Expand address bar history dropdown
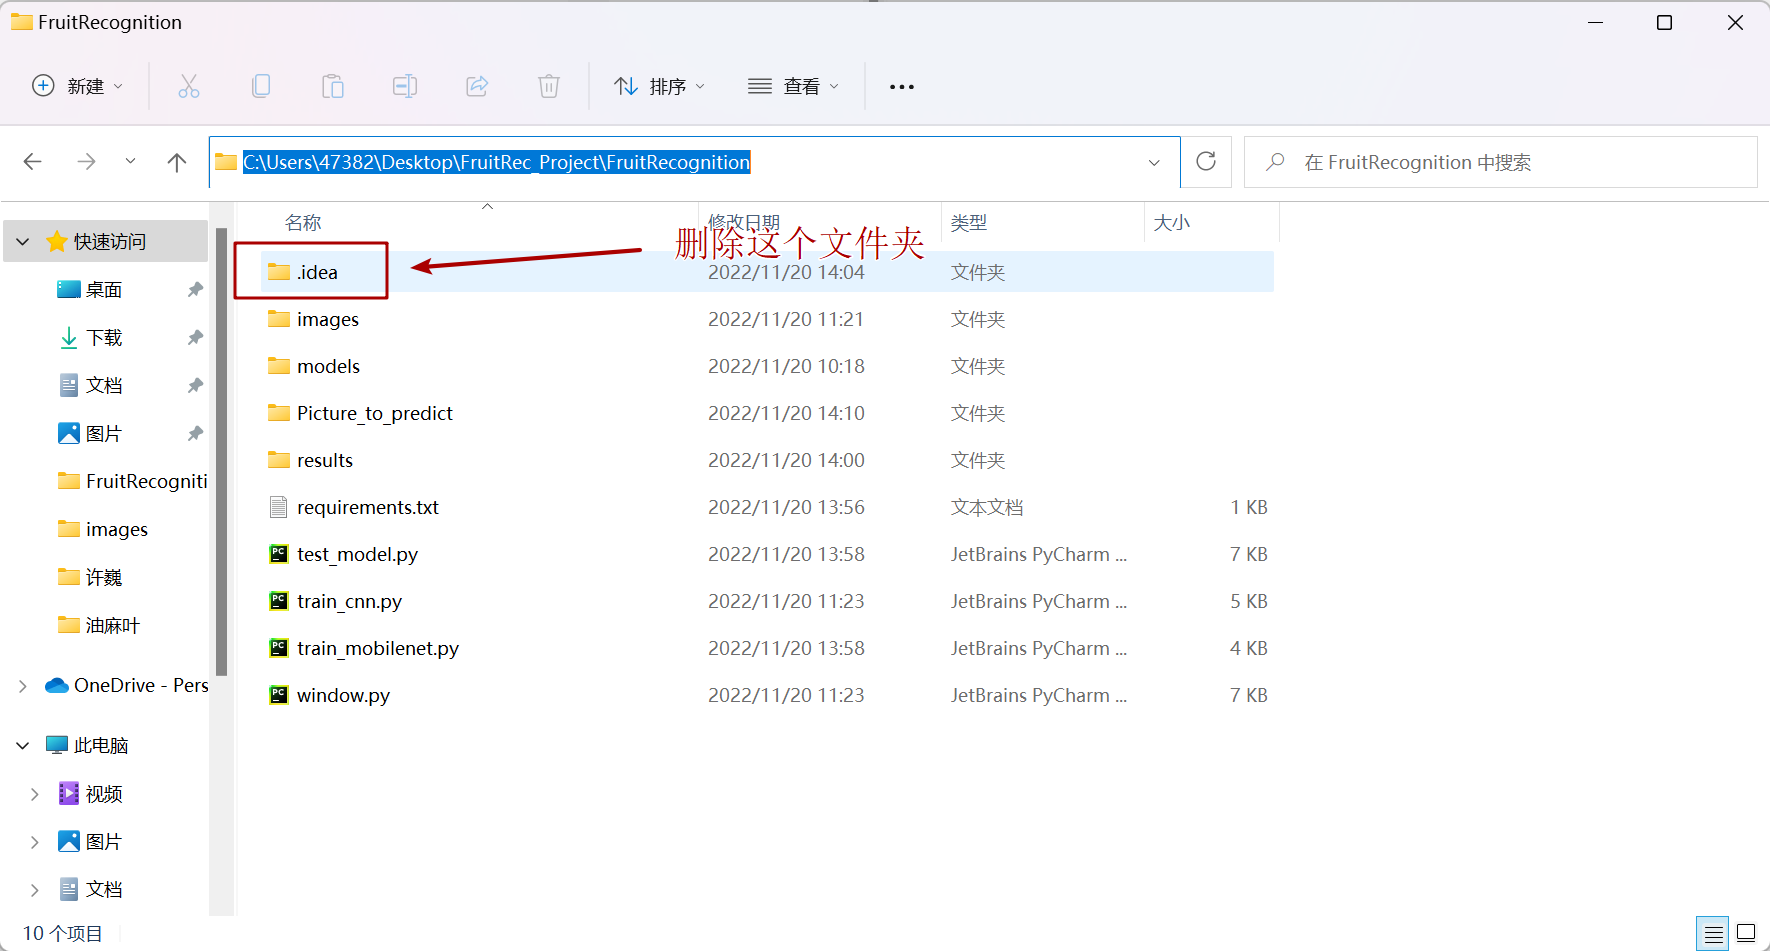 [1154, 162]
